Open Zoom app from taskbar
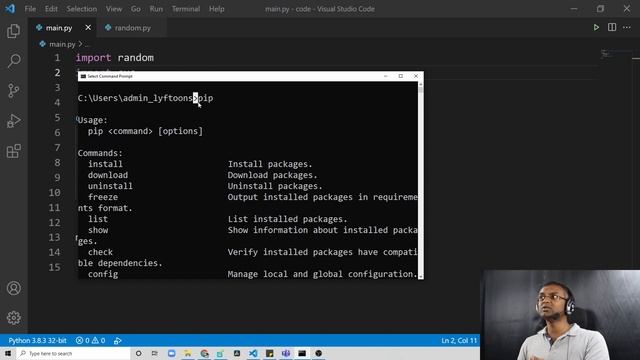This screenshot has height=360, width=640. (x=171, y=353)
